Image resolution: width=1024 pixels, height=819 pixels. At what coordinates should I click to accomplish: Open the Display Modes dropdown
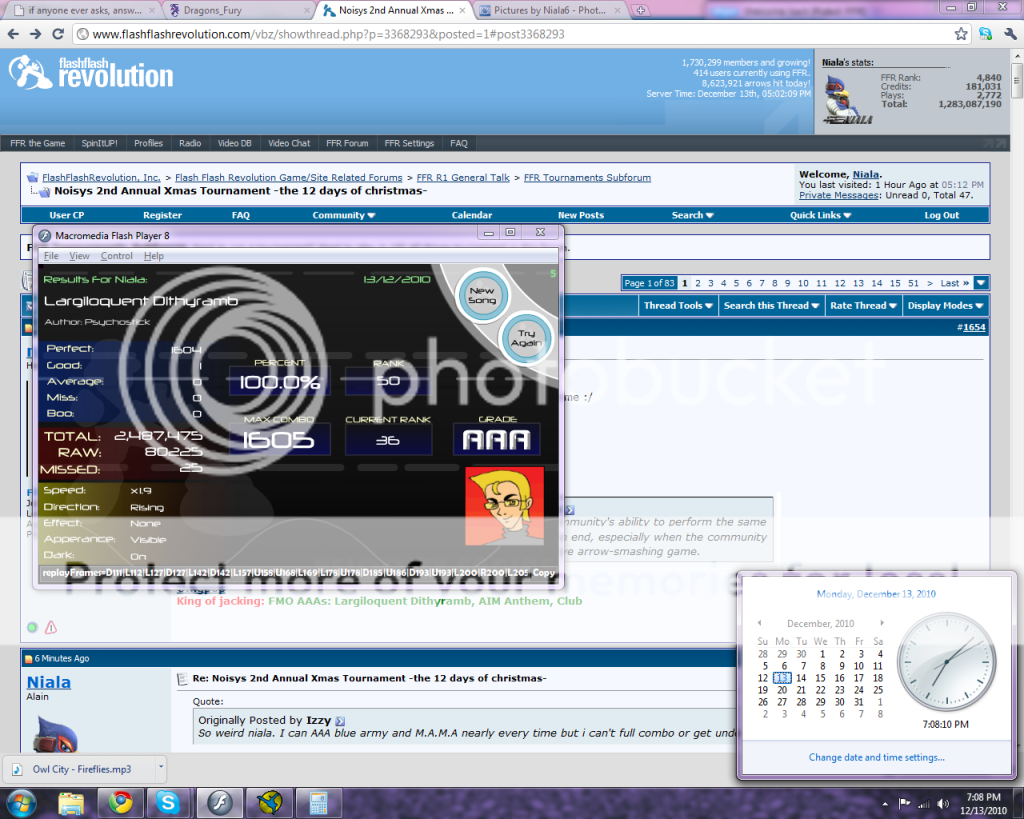pos(945,306)
